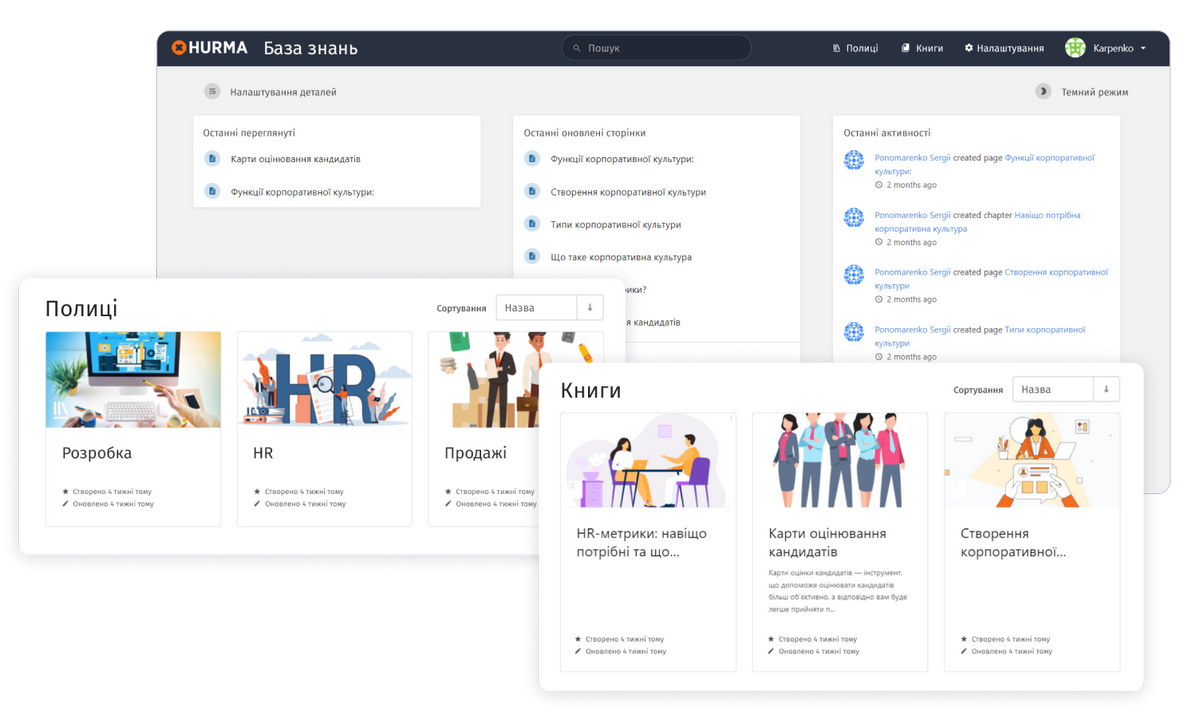Open the Розробка shelf thumbnail
The width and height of the screenshot is (1200, 712).
pos(133,380)
